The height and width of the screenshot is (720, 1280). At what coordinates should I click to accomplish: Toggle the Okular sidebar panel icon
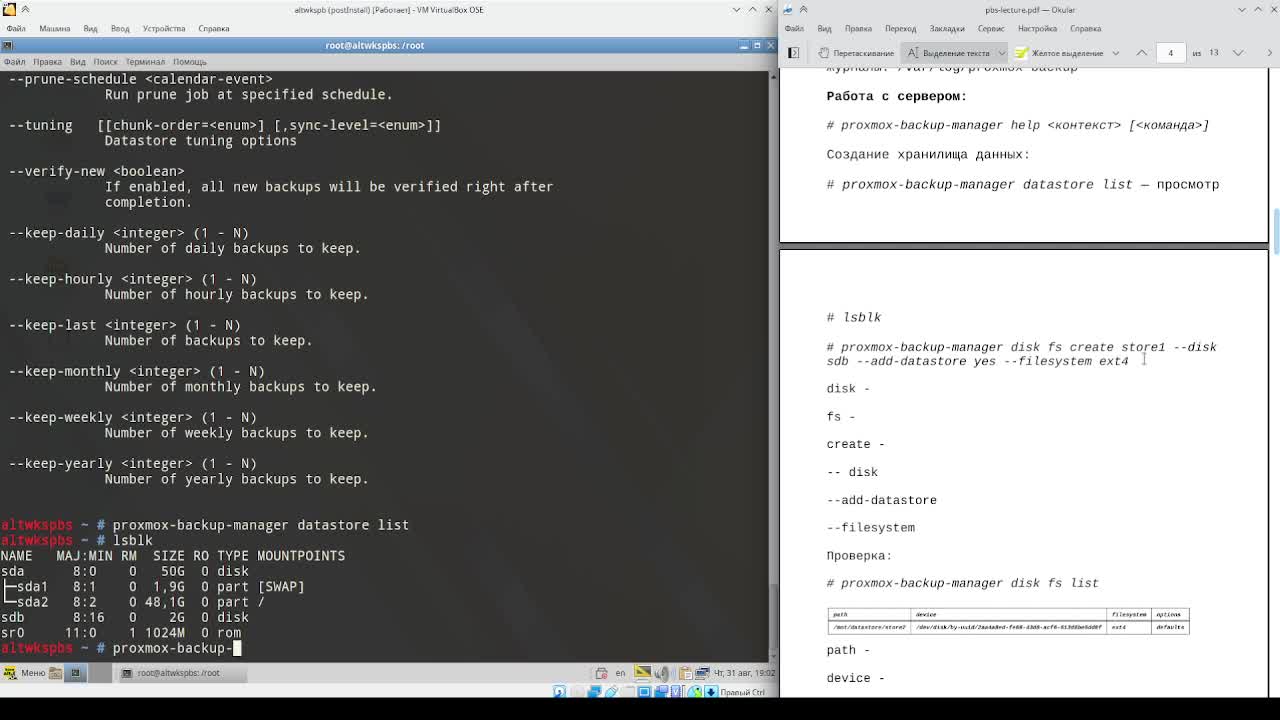(x=793, y=52)
